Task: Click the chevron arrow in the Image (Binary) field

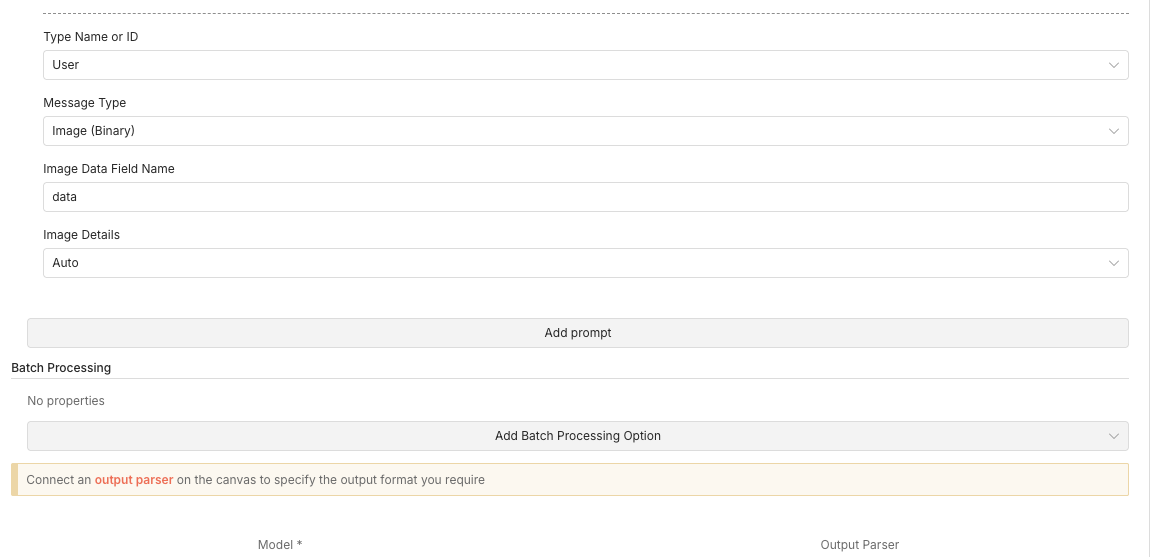Action: [x=1114, y=131]
